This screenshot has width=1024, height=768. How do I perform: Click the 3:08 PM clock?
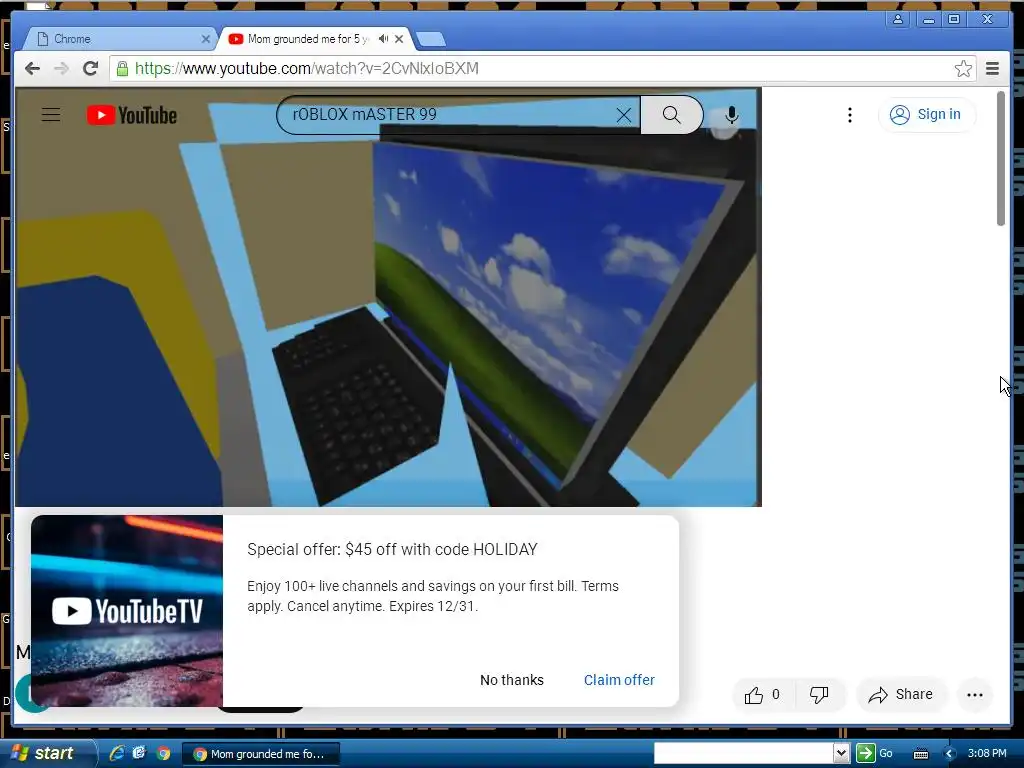pyautogui.click(x=987, y=753)
